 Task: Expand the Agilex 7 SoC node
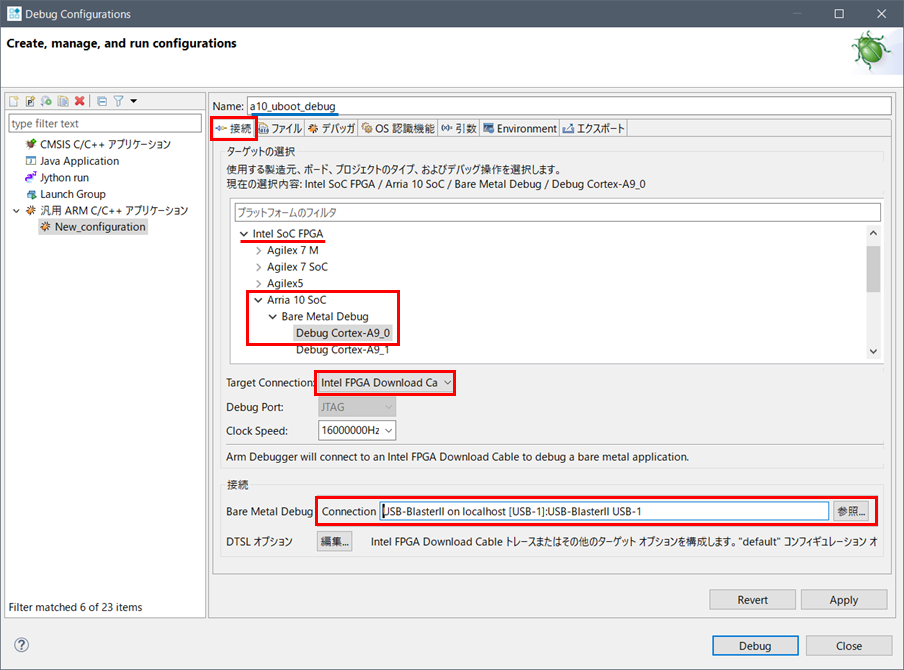tap(259, 267)
